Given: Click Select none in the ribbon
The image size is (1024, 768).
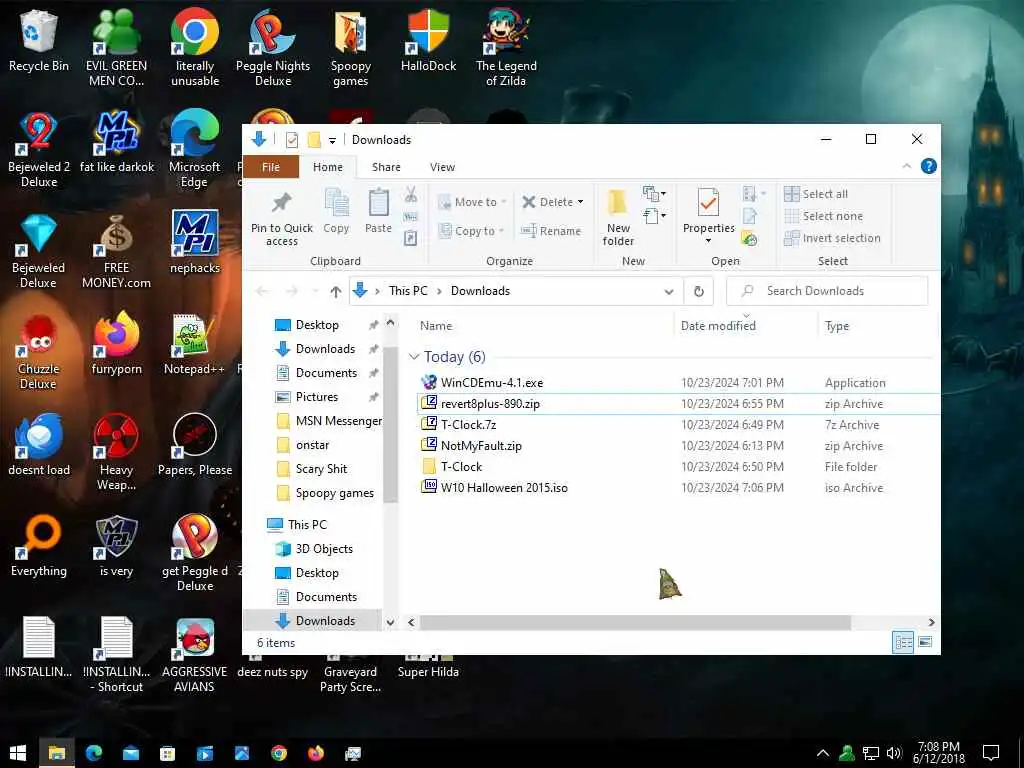Looking at the screenshot, I should click(824, 216).
